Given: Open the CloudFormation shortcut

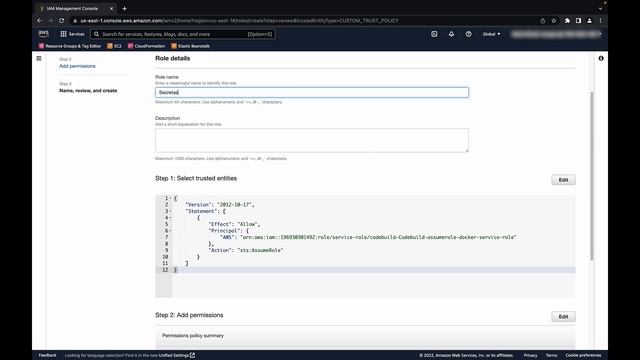Looking at the screenshot, I should click(147, 46).
